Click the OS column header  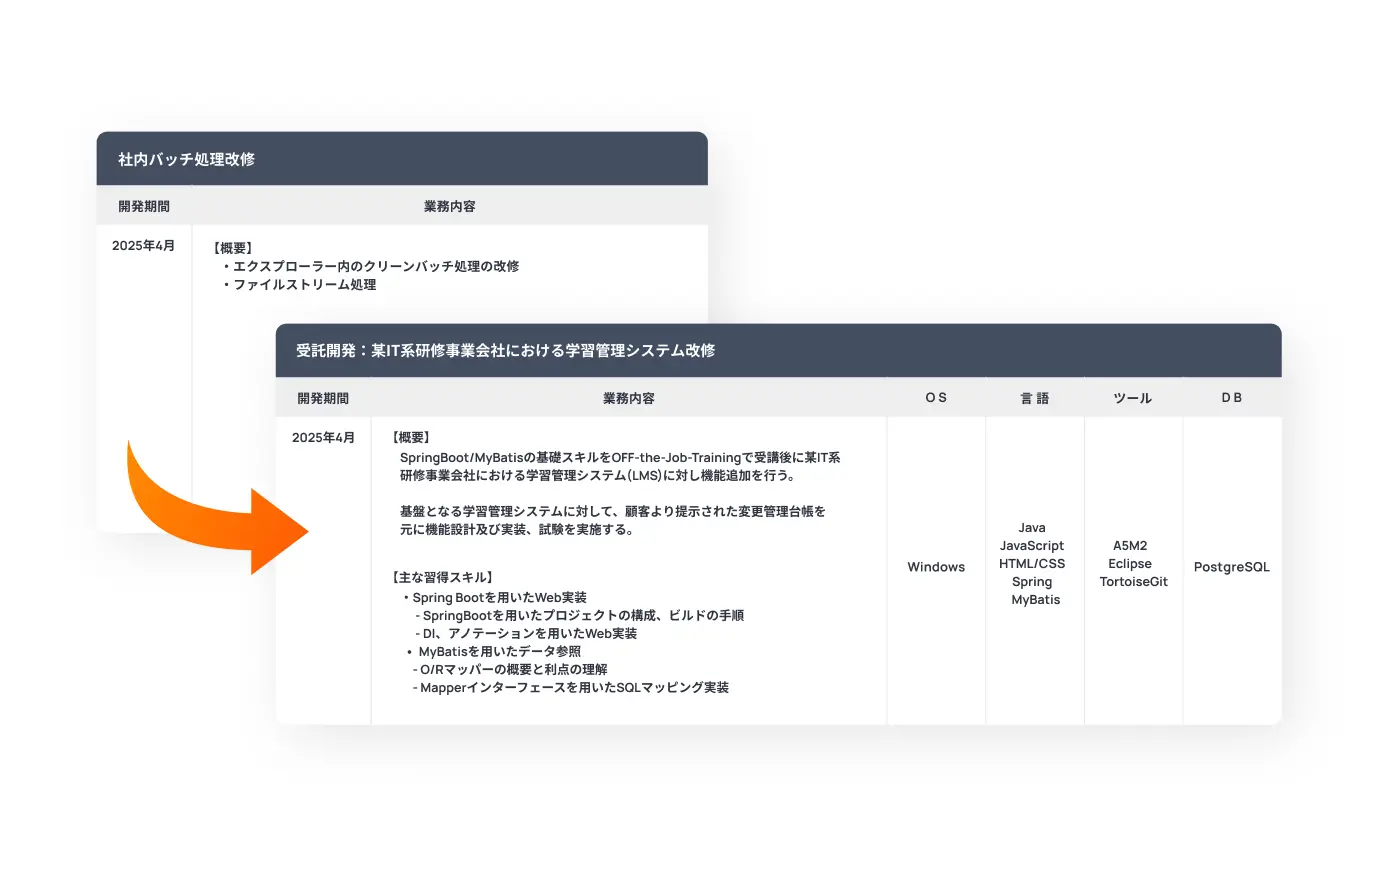pyautogui.click(x=936, y=397)
